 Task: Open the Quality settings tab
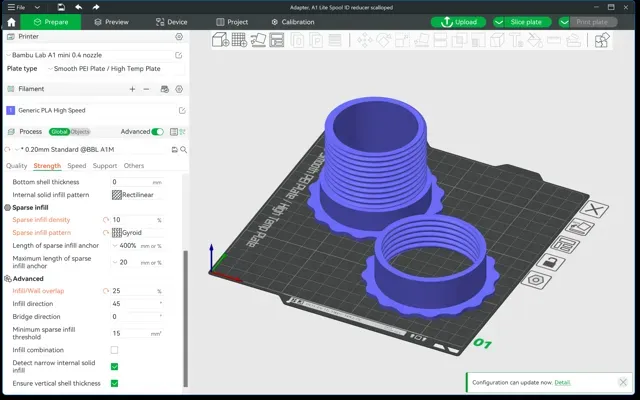16,166
